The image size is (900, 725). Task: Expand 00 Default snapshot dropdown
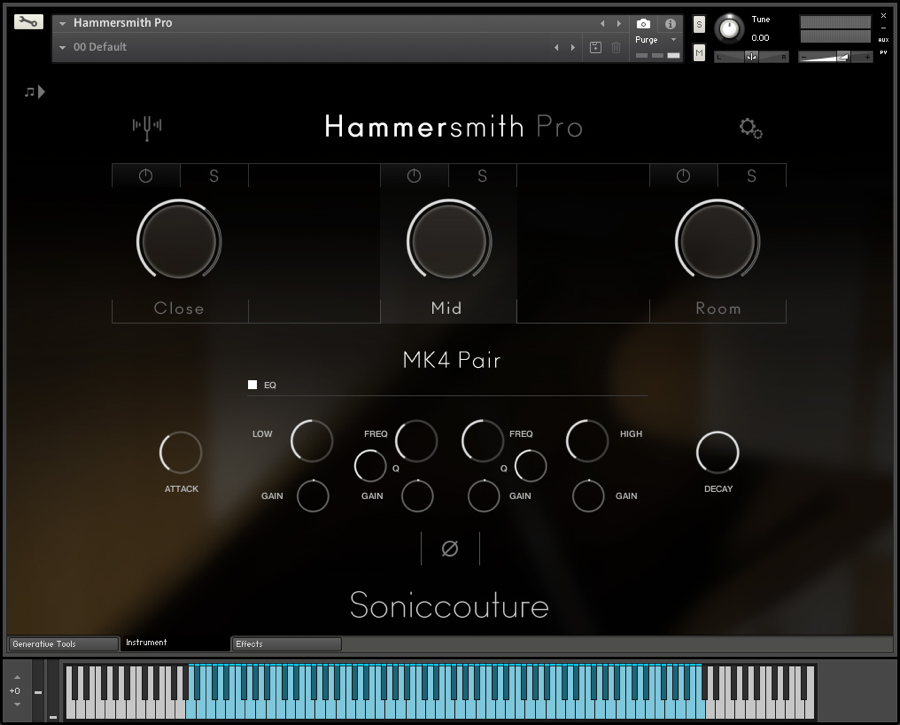coord(63,48)
